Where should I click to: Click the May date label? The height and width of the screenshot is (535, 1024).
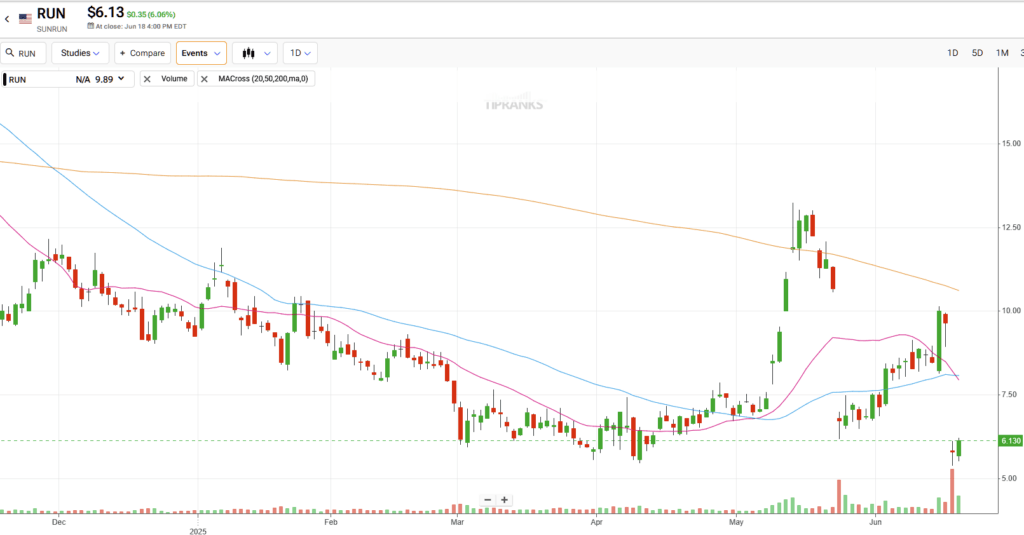click(x=736, y=522)
